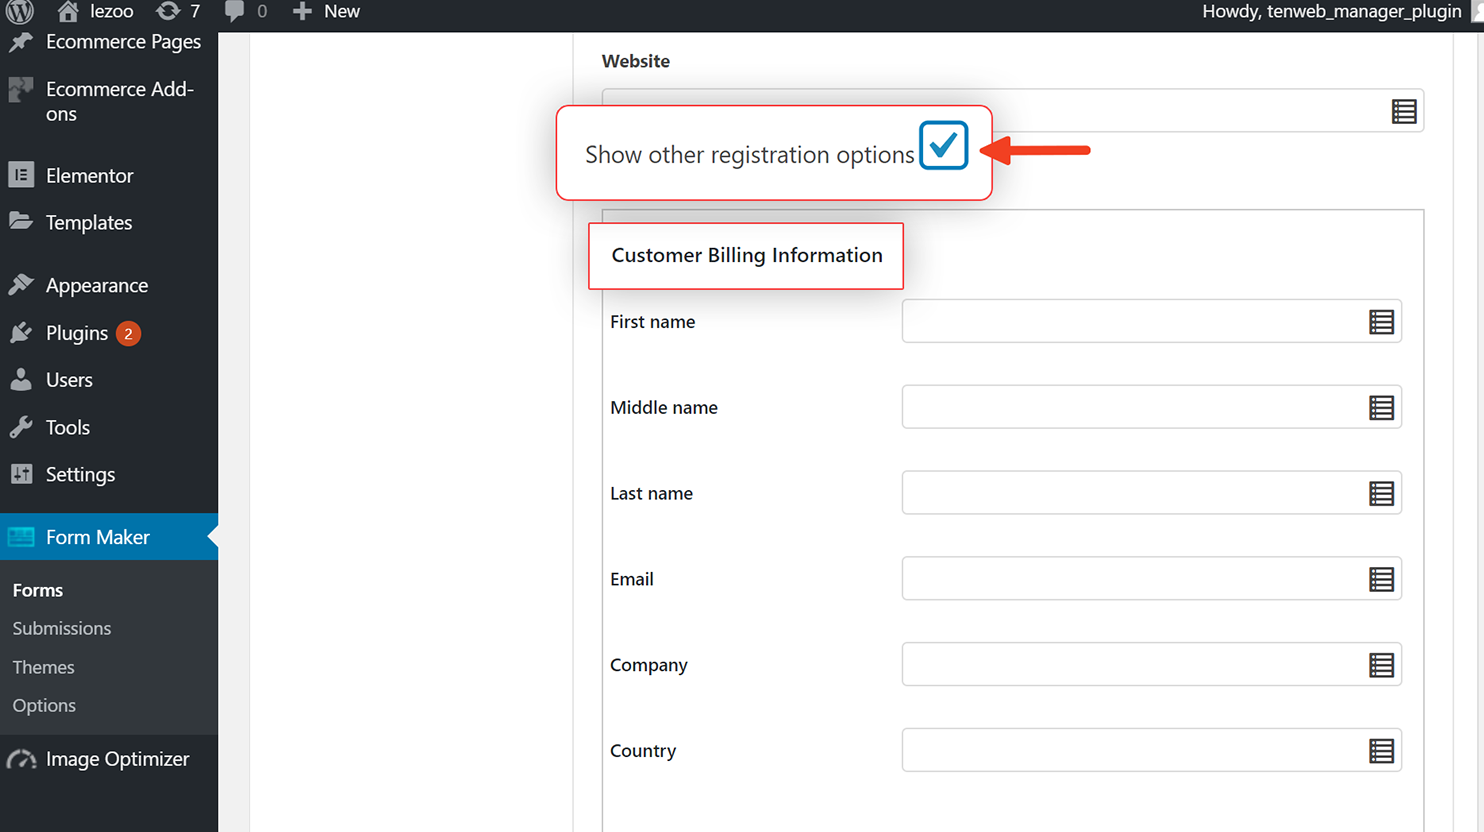This screenshot has height=832, width=1484.
Task: Uncheck Show other registration options checkbox
Action: click(x=943, y=146)
